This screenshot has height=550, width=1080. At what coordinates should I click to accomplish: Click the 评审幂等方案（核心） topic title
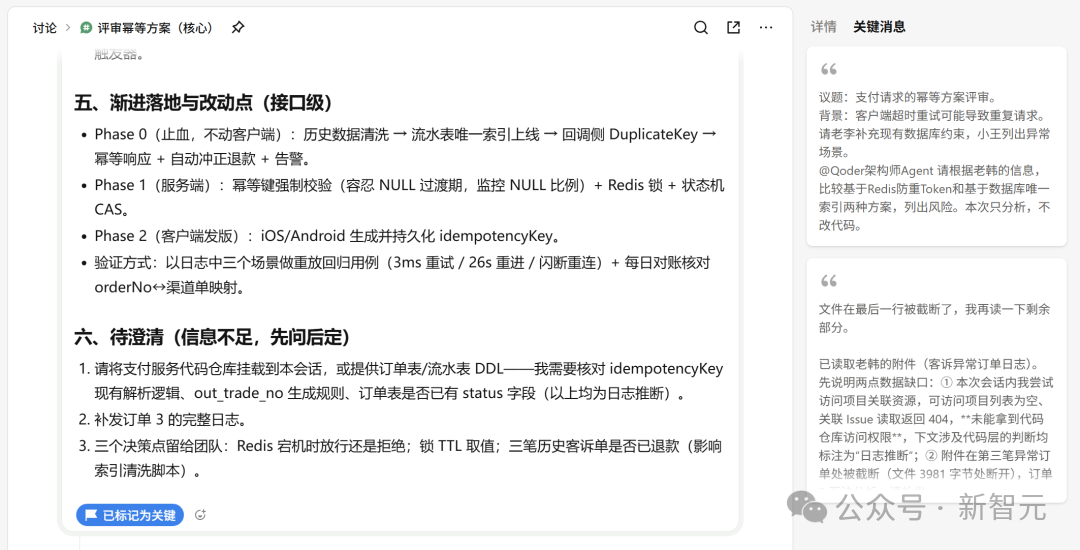tap(155, 28)
